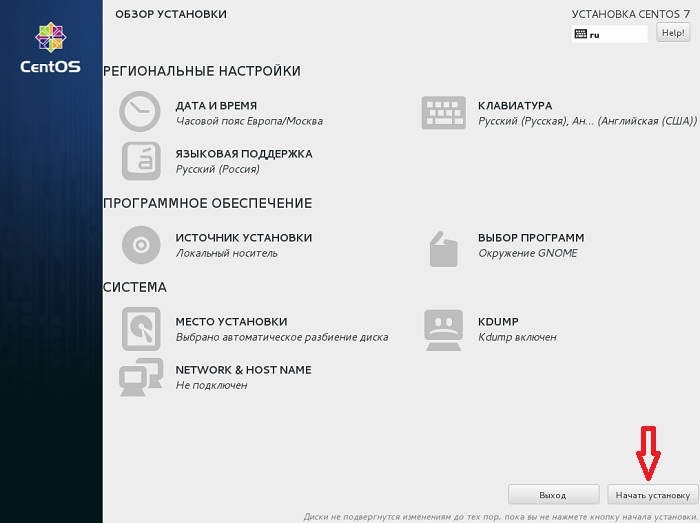Click the Выход button
This screenshot has width=700, height=523.
(x=553, y=495)
